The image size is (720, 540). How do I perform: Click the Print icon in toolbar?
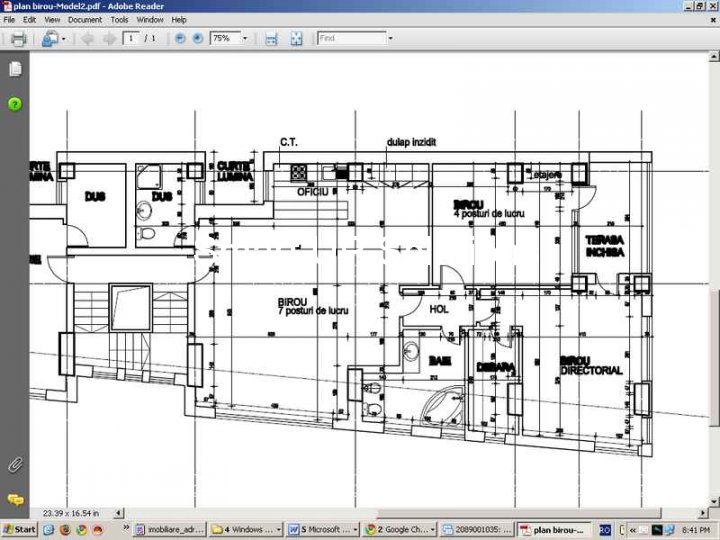[x=18, y=39]
